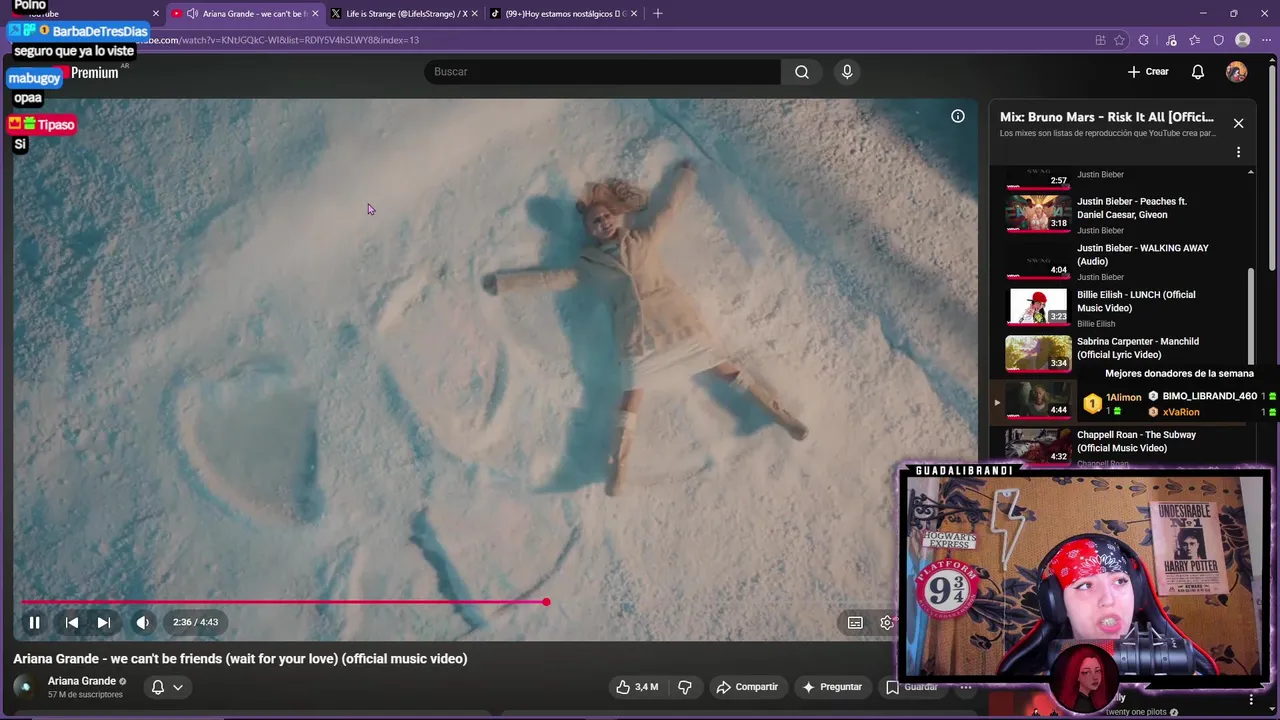This screenshot has height=720, width=1280.
Task: Close the Life is Strange tab
Action: click(474, 14)
